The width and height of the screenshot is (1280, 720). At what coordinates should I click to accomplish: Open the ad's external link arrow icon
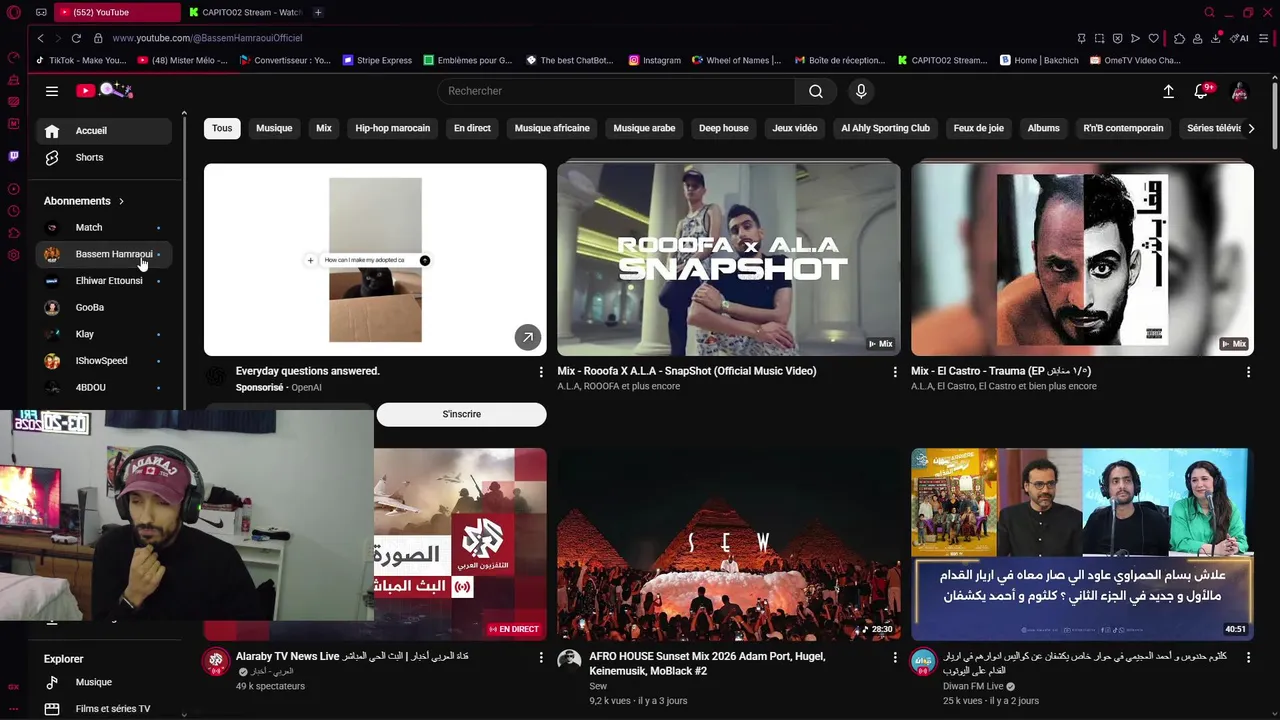pos(527,337)
